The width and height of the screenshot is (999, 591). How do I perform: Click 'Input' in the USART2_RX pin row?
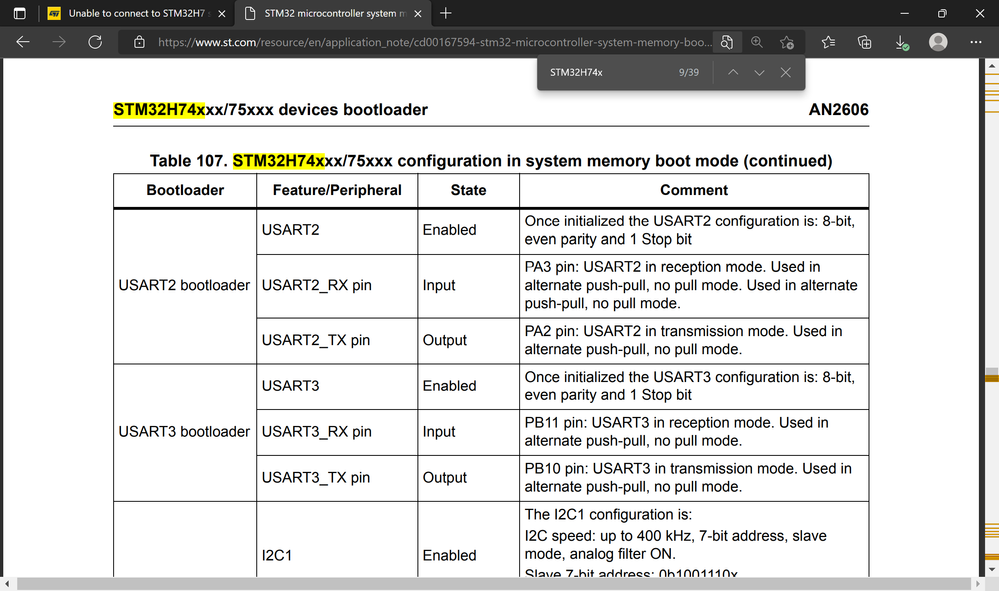click(439, 285)
